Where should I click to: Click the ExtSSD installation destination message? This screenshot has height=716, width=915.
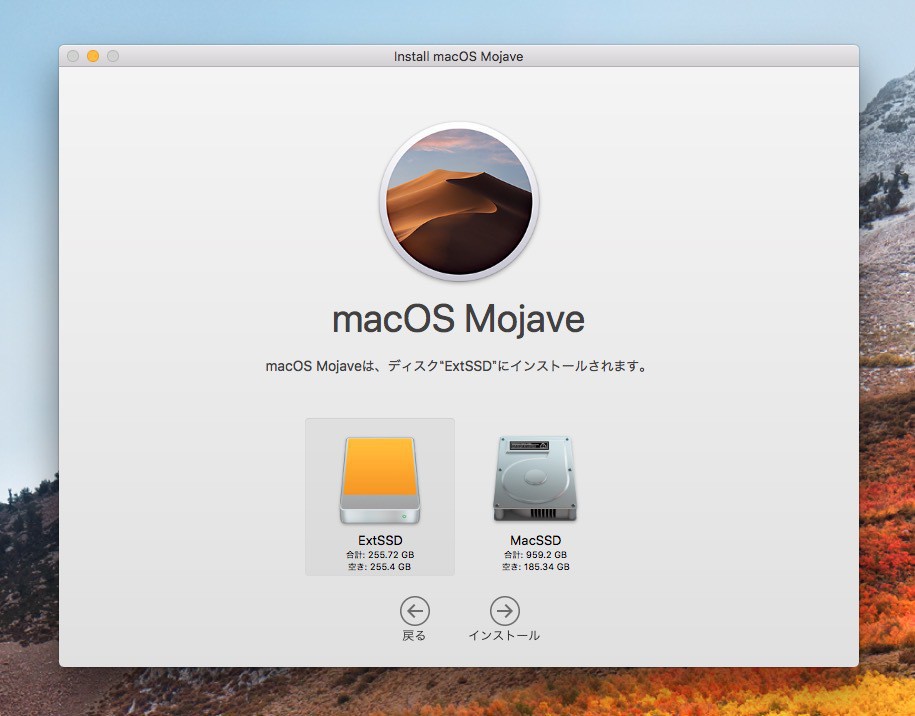[x=458, y=366]
